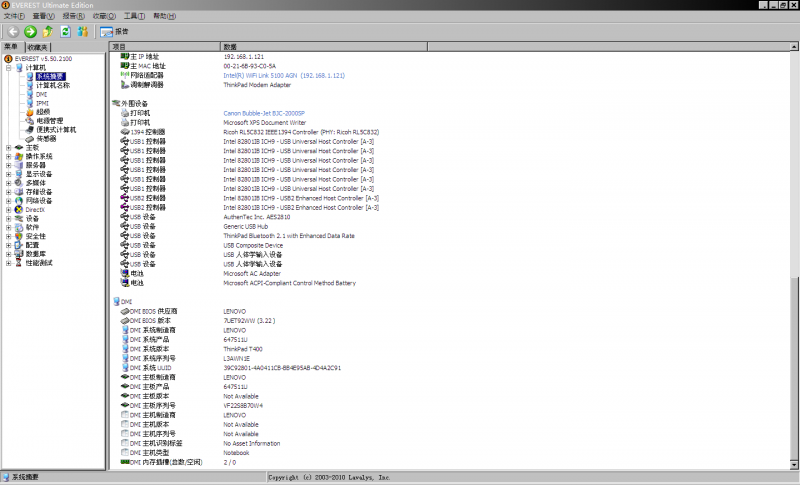Switch to the 收藏夹 tab
The image size is (800, 485).
[37, 47]
